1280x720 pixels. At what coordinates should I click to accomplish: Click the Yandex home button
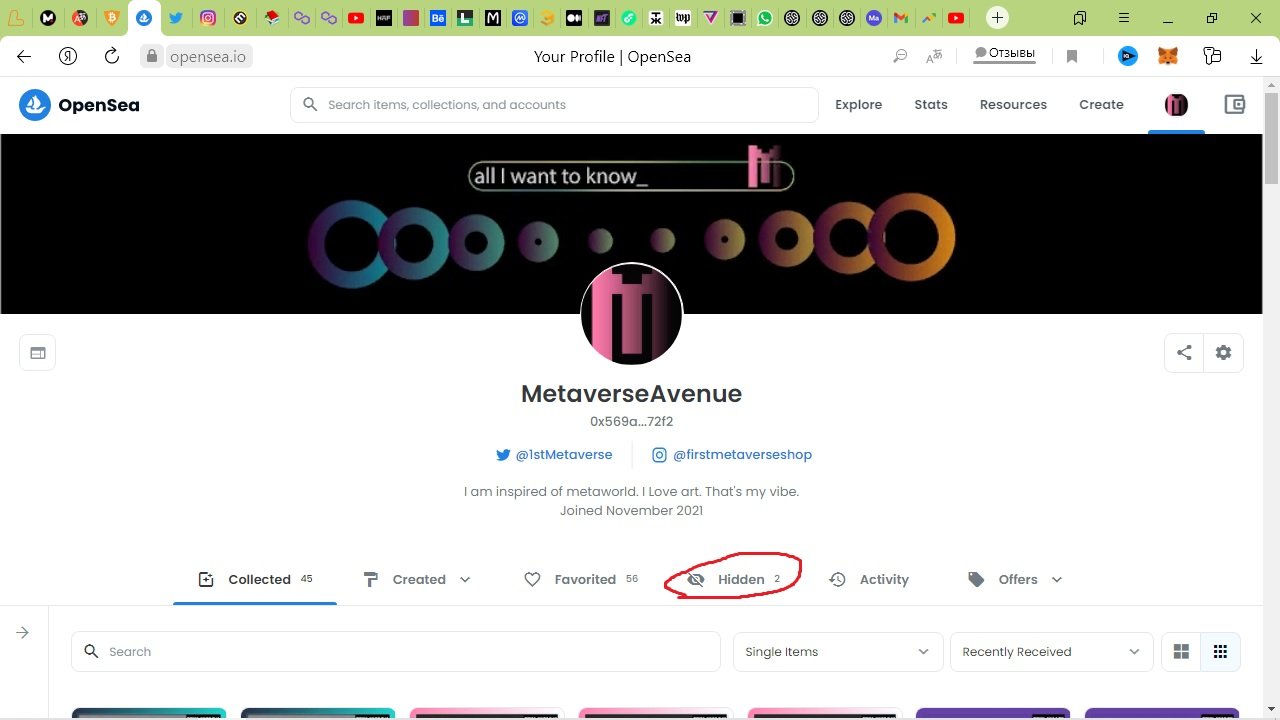point(68,57)
